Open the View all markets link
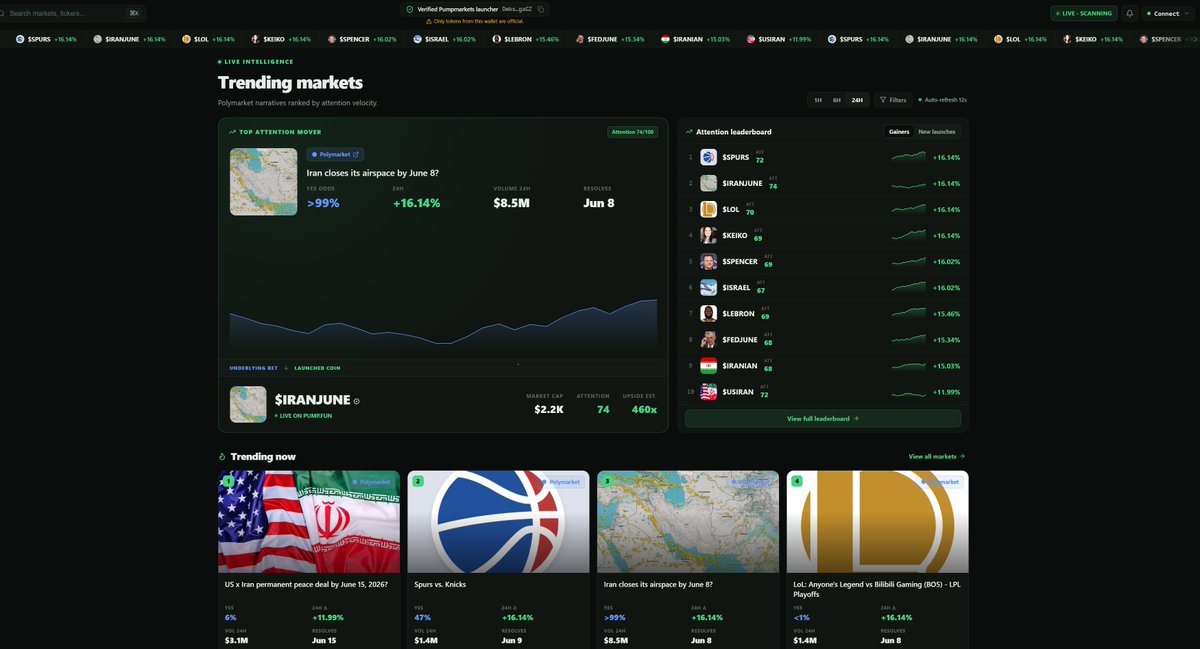The height and width of the screenshot is (649, 1200). point(937,457)
